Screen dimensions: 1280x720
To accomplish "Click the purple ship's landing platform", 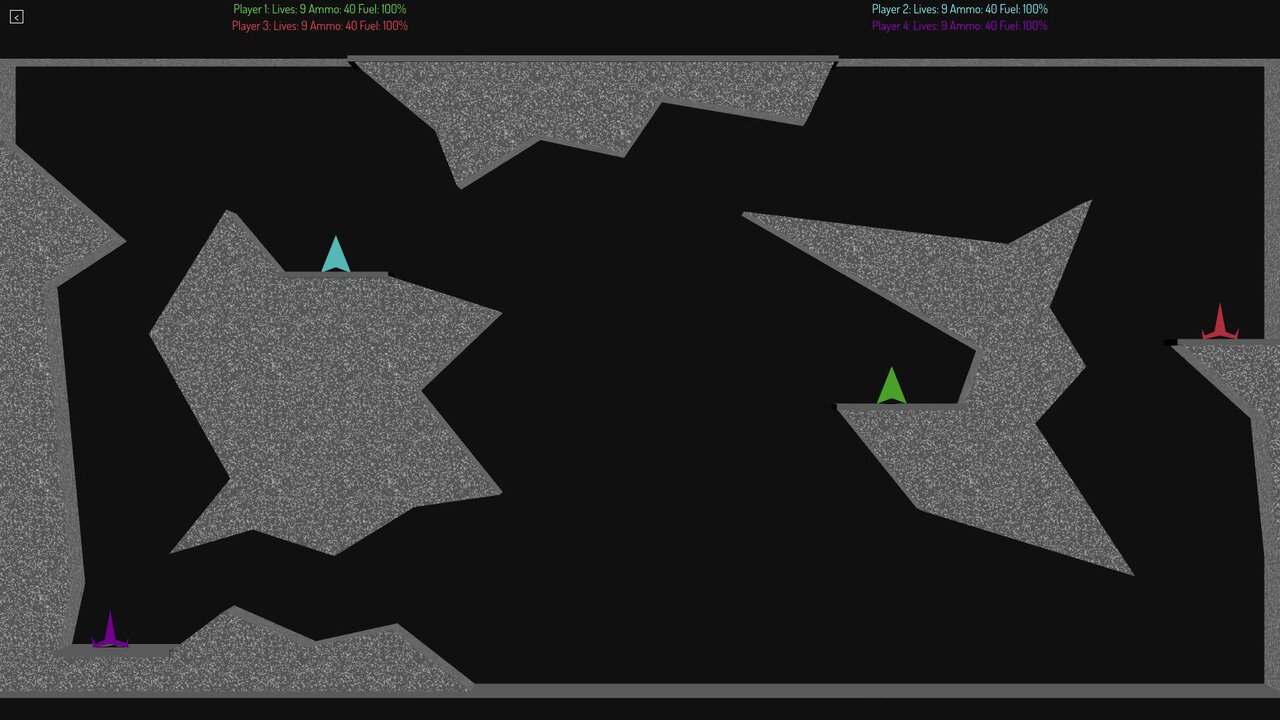I will click(x=115, y=651).
